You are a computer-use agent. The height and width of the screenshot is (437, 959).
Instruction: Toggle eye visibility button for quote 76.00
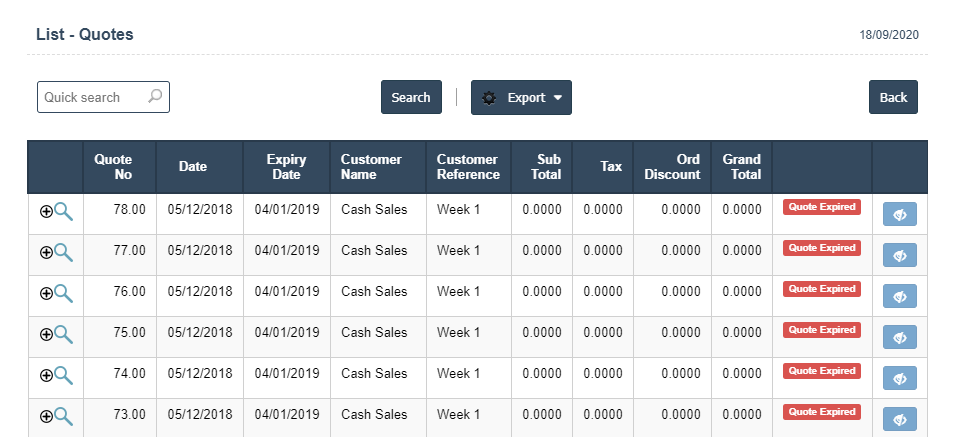click(900, 296)
